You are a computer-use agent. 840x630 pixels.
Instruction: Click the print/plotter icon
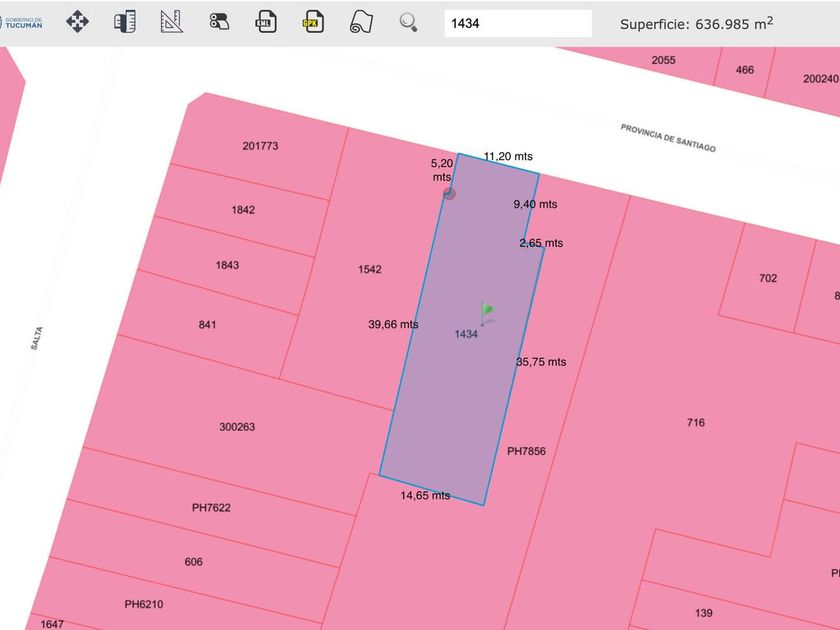click(x=219, y=22)
